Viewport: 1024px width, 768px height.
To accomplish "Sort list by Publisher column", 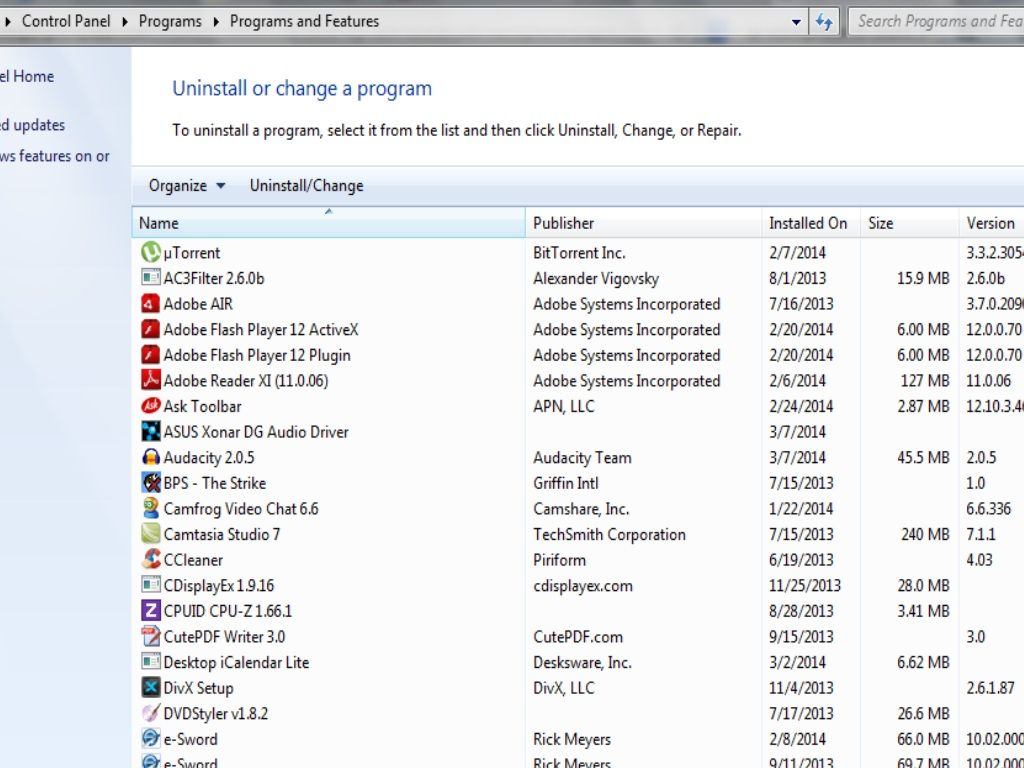I will 563,223.
